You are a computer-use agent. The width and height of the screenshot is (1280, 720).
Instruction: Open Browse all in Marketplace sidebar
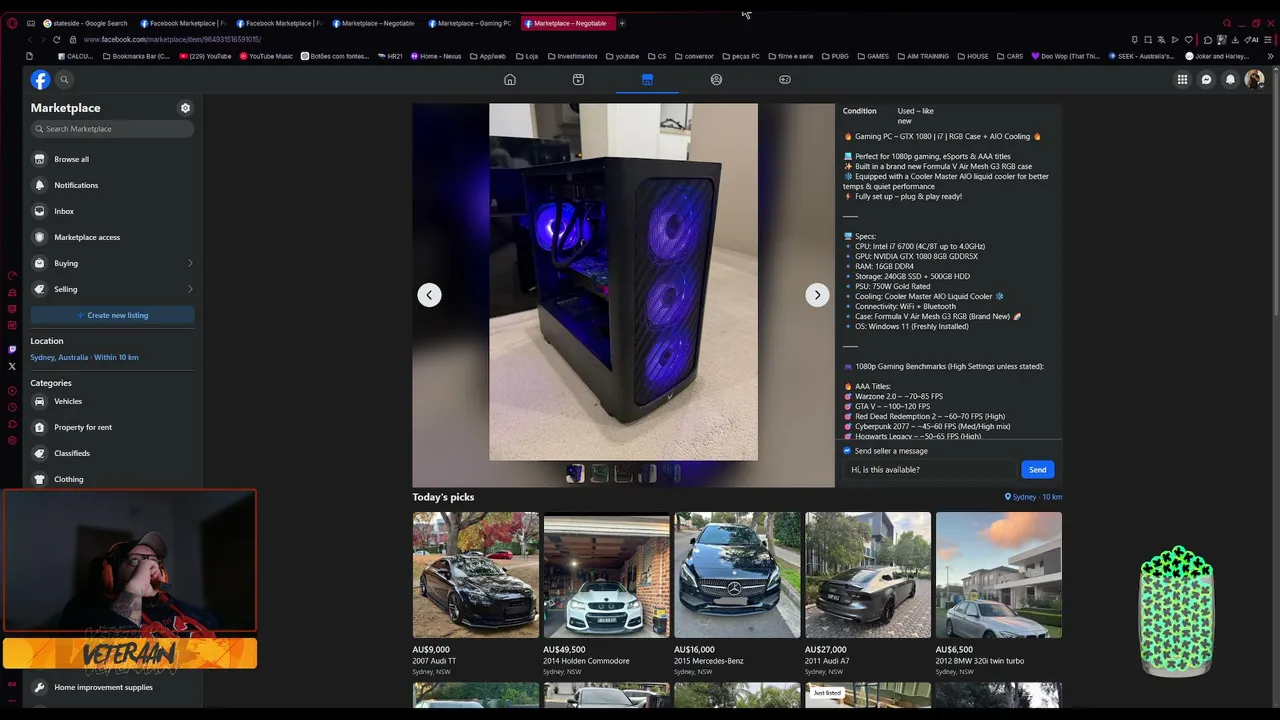[112, 159]
